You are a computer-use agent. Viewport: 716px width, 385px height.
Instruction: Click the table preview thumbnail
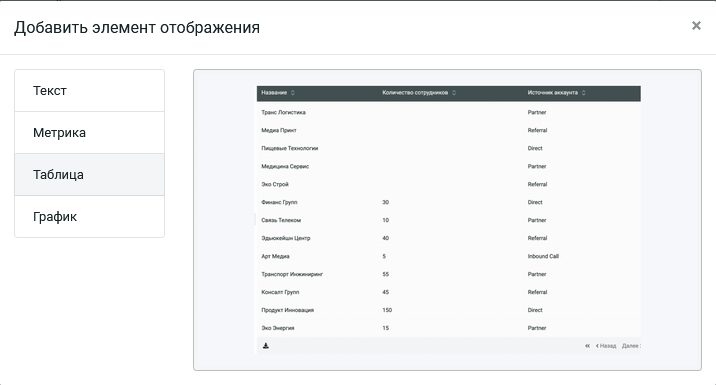coord(448,220)
